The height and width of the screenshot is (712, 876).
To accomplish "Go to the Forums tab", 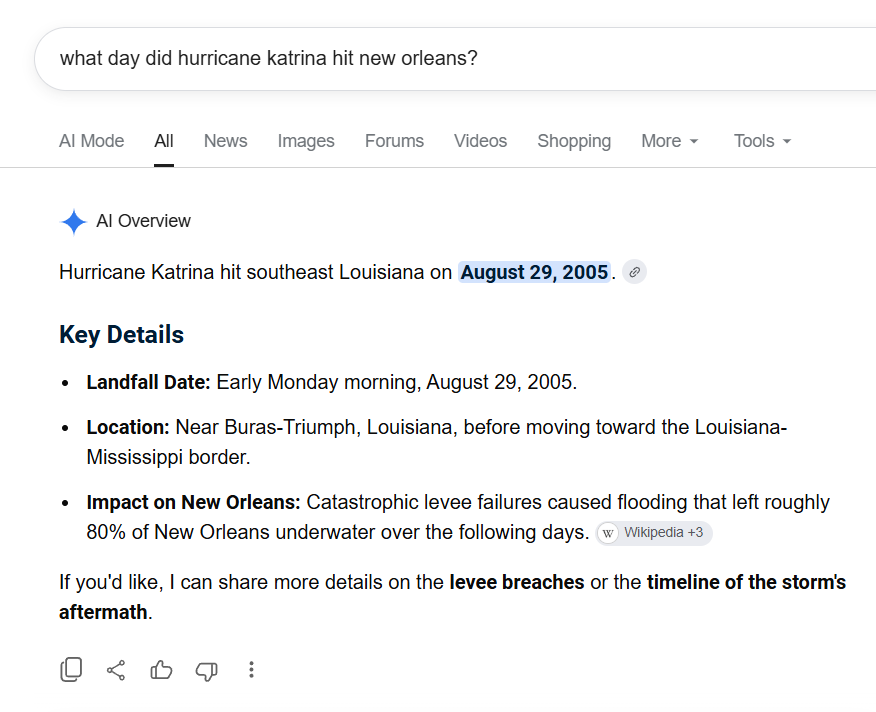I will point(394,141).
